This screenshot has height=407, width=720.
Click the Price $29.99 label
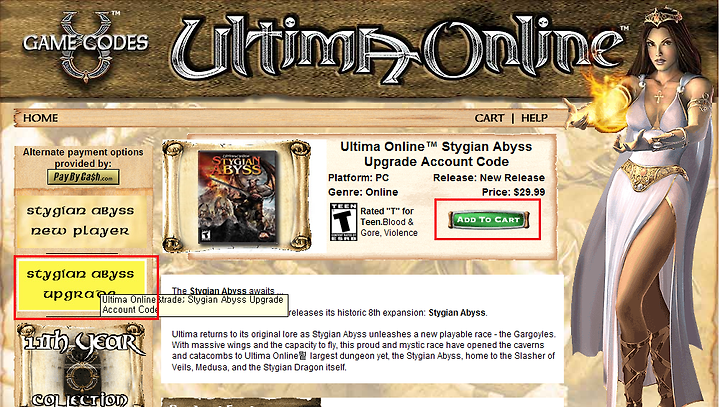[513, 192]
